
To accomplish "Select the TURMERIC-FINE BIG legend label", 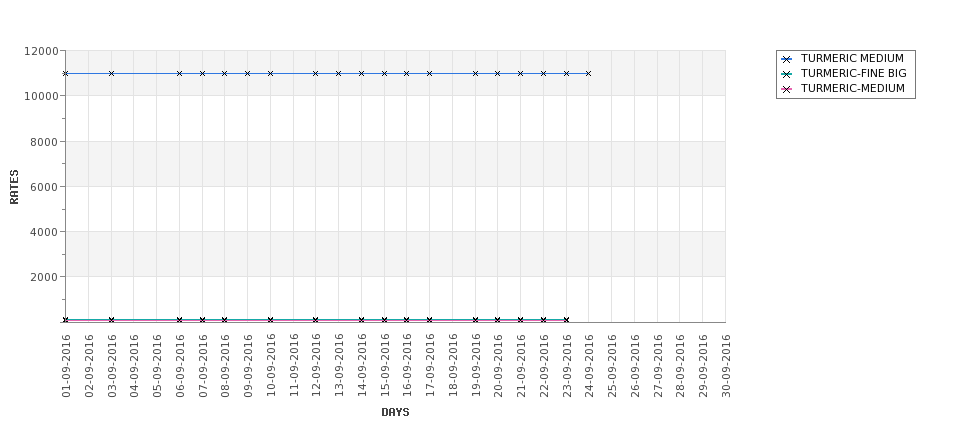I will (x=853, y=74).
